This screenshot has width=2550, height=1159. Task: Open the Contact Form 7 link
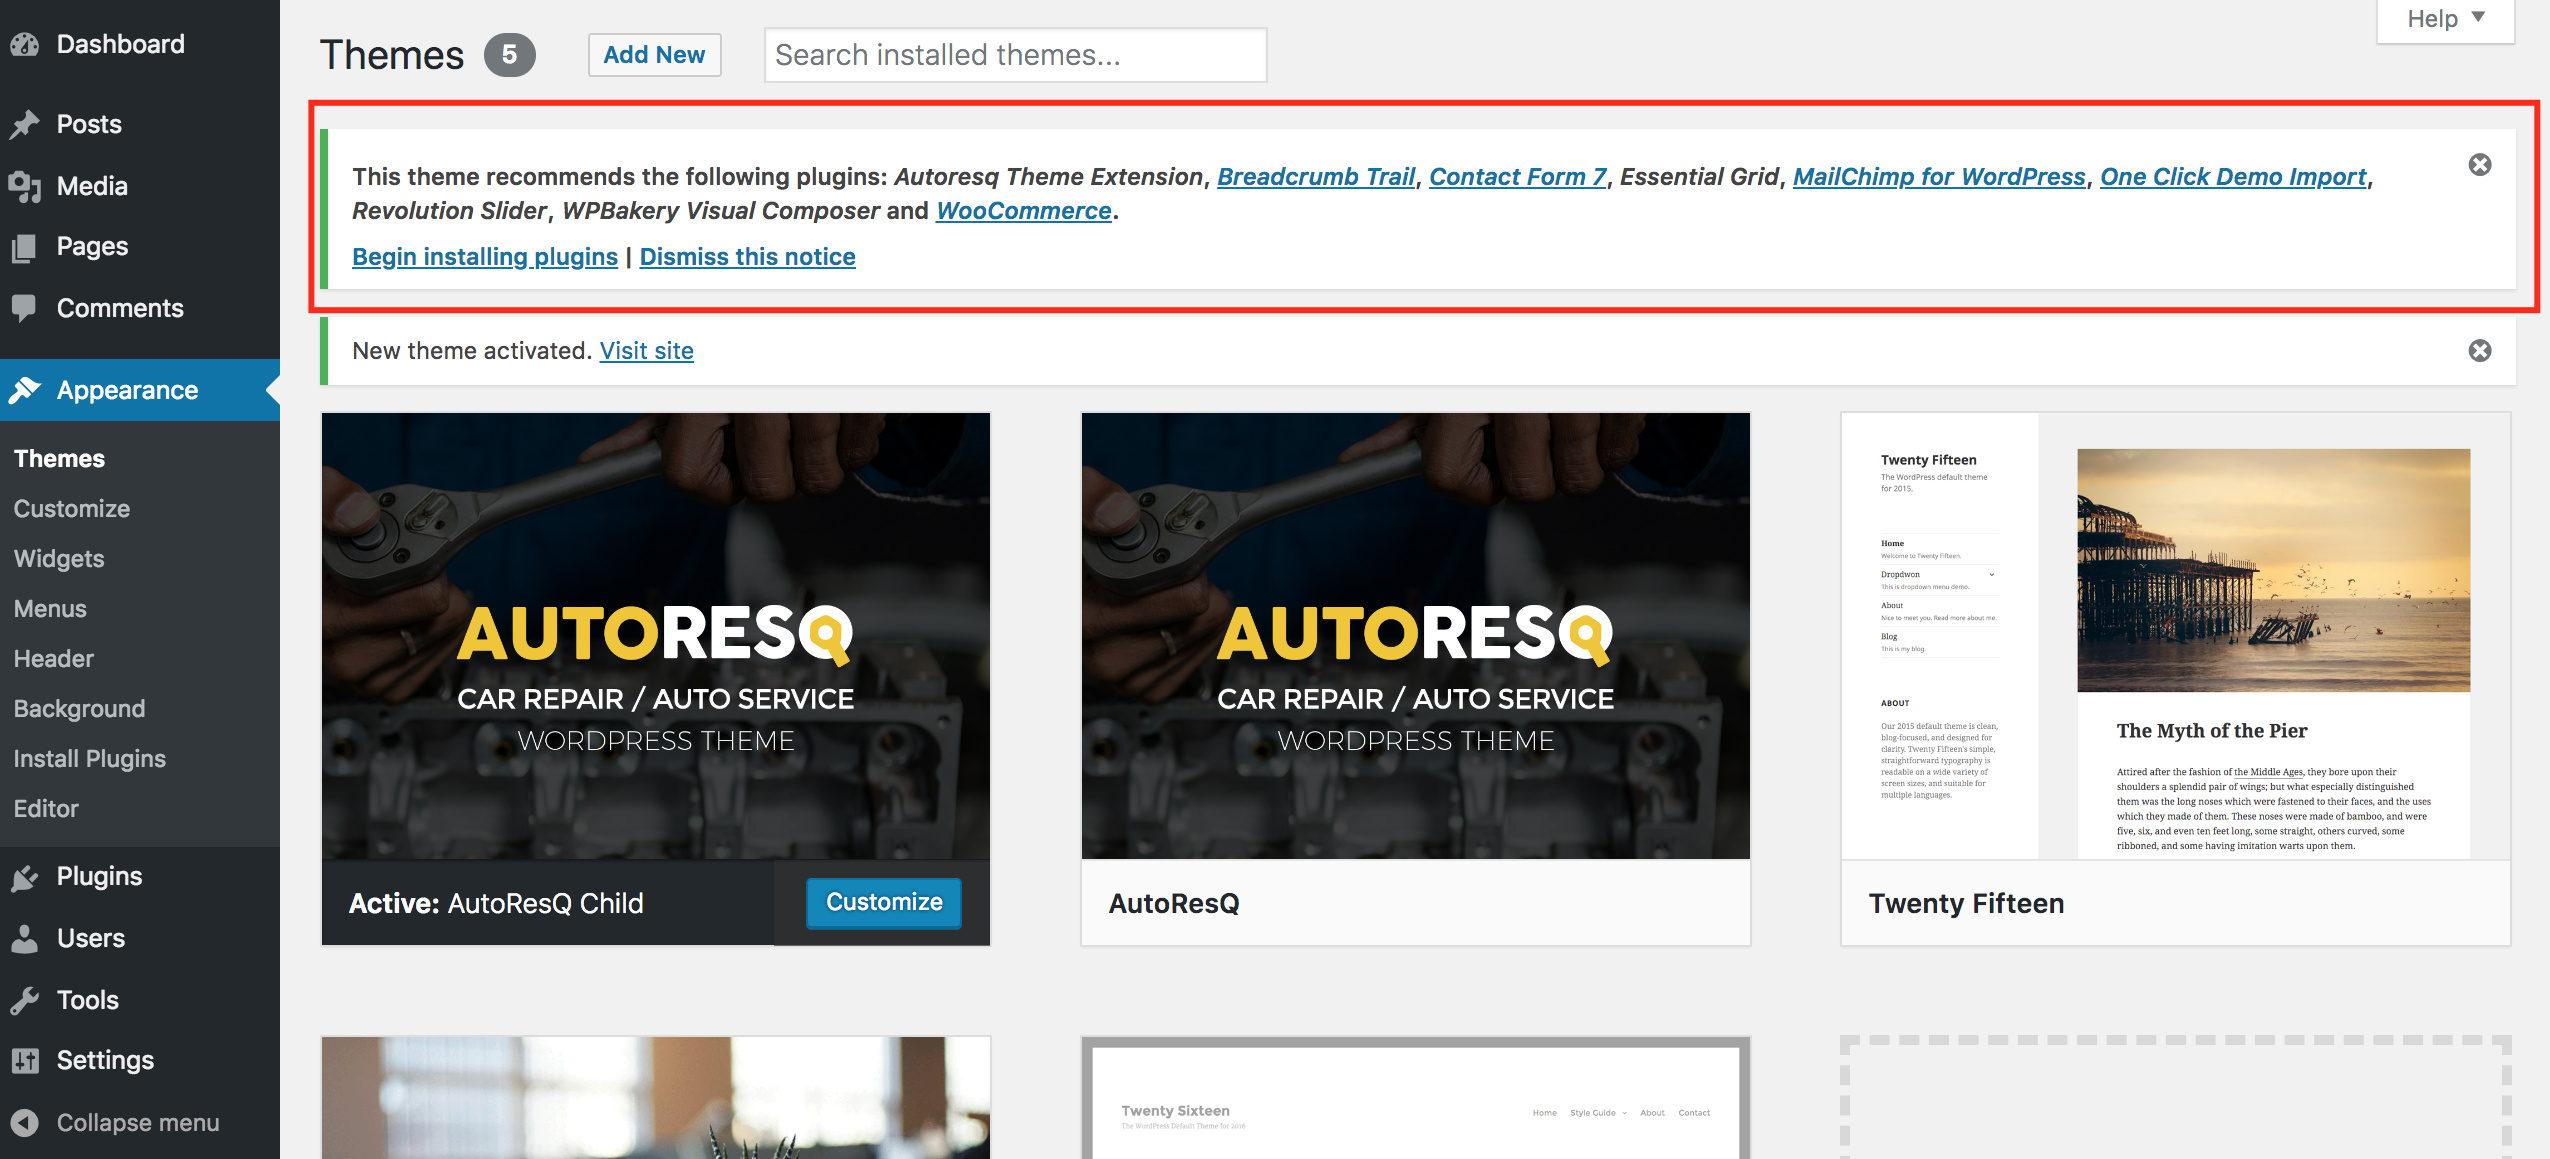[x=1517, y=177]
